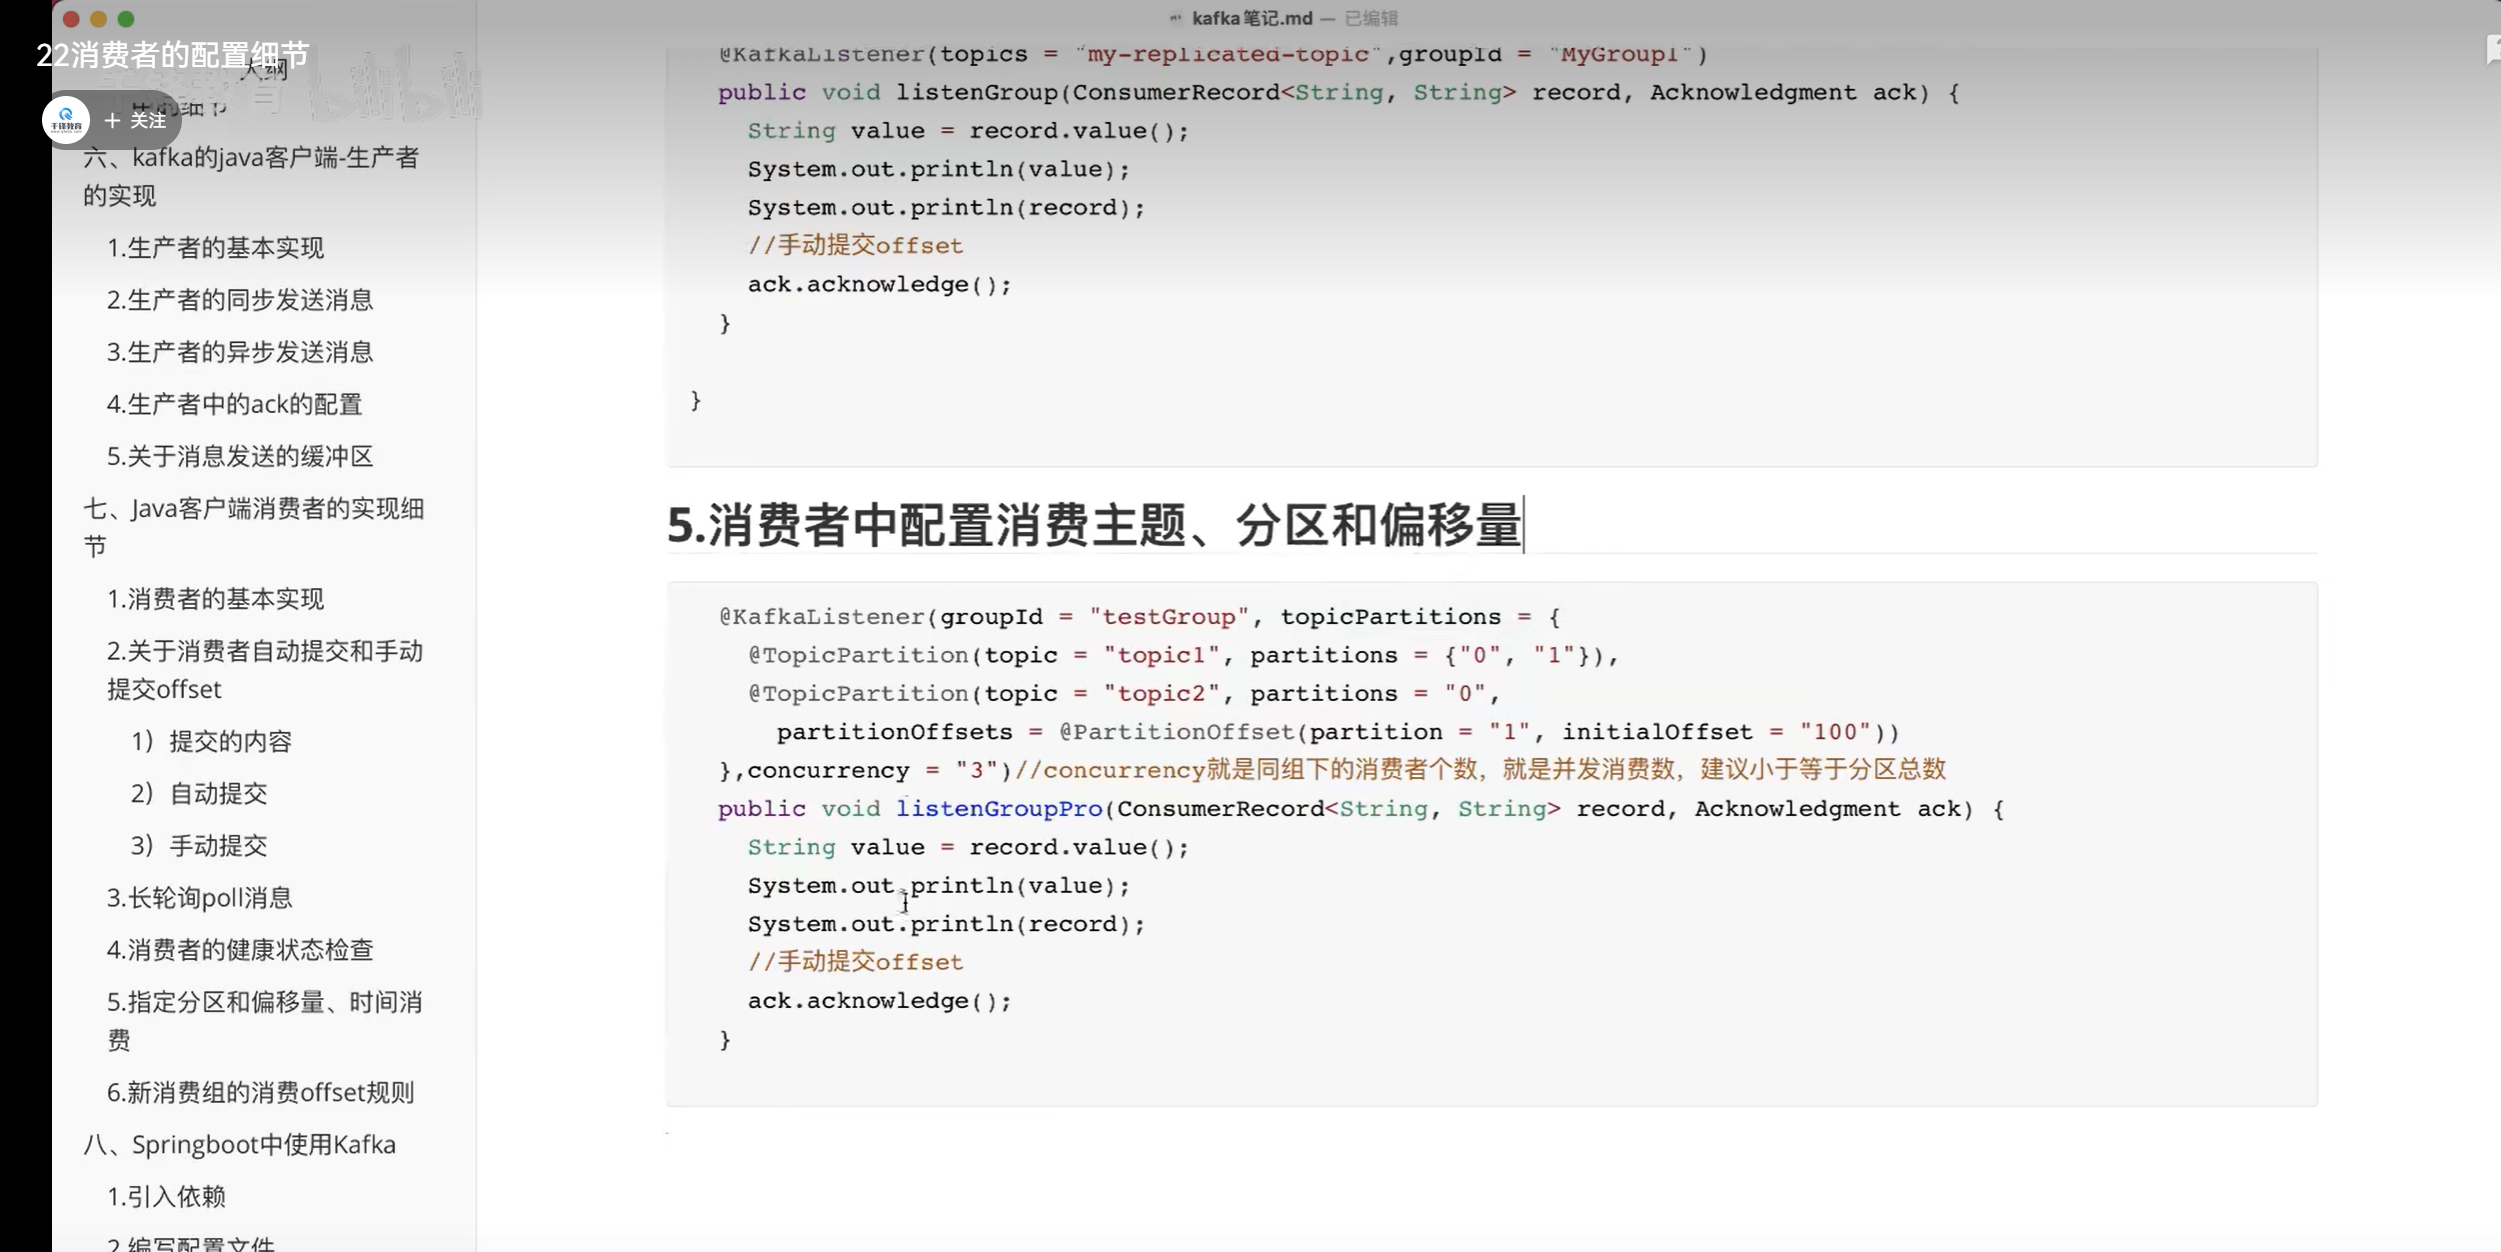2501x1252 pixels.
Task: Open outline item 1.生产者的基本实现
Action: pyautogui.click(x=215, y=248)
